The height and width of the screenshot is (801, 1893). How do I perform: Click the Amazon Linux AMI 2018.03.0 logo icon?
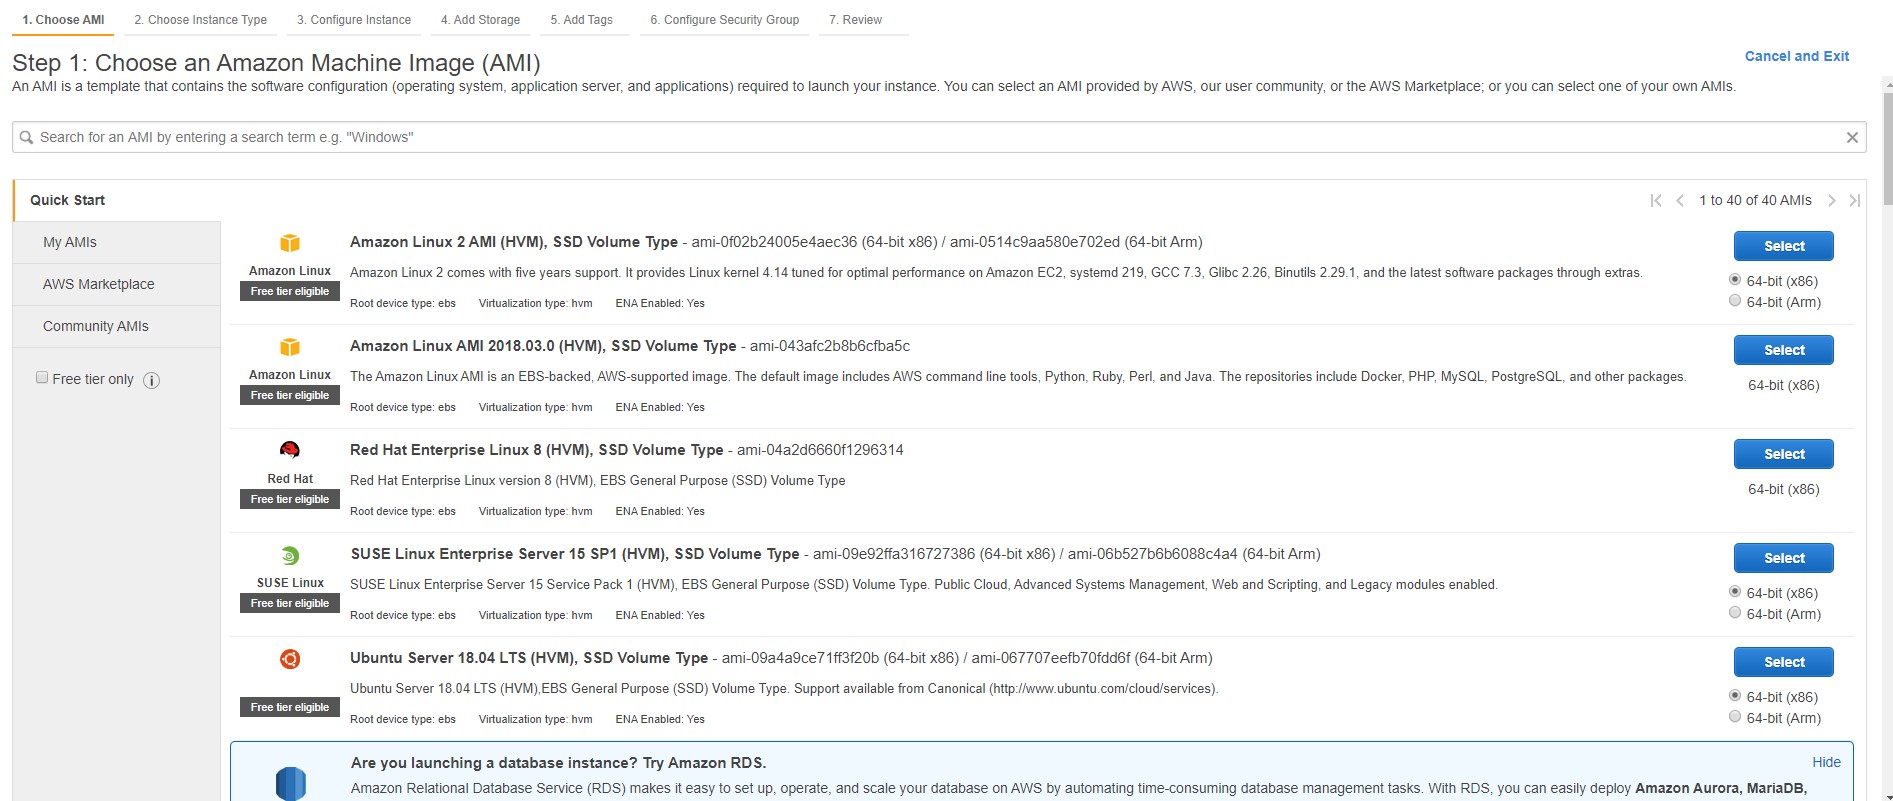pyautogui.click(x=290, y=347)
